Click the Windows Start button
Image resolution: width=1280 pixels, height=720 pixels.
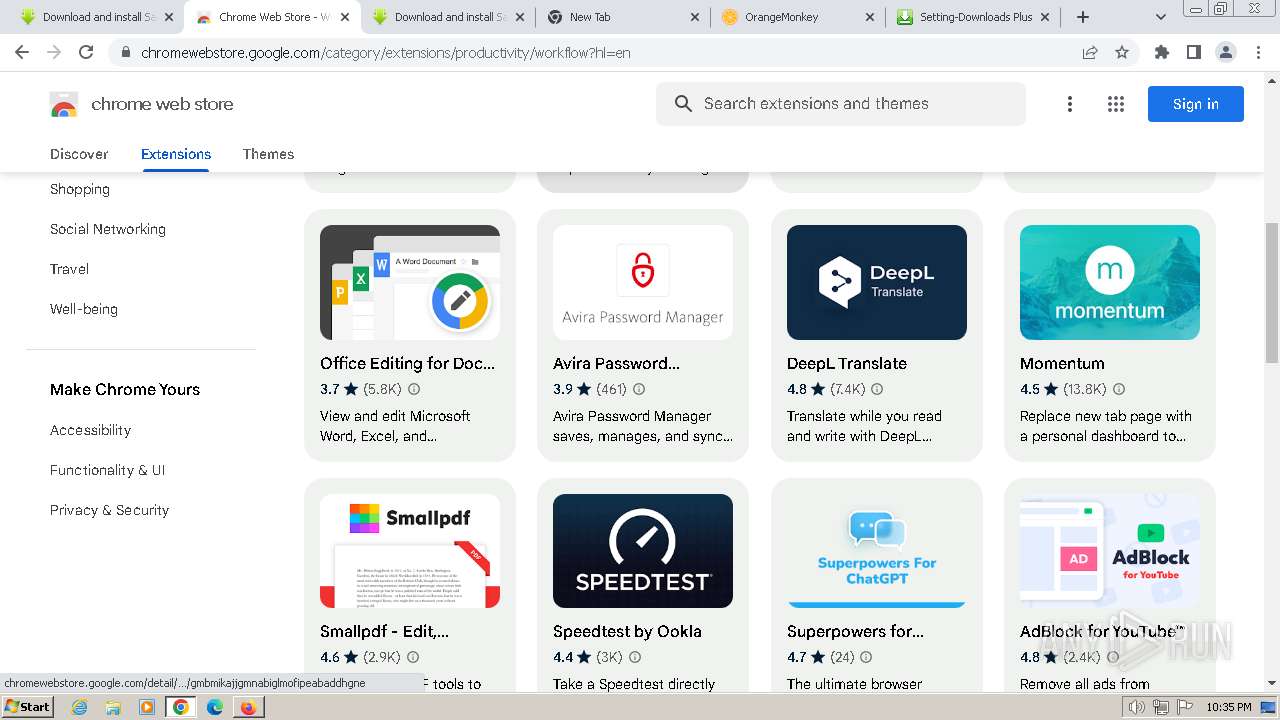click(27, 707)
